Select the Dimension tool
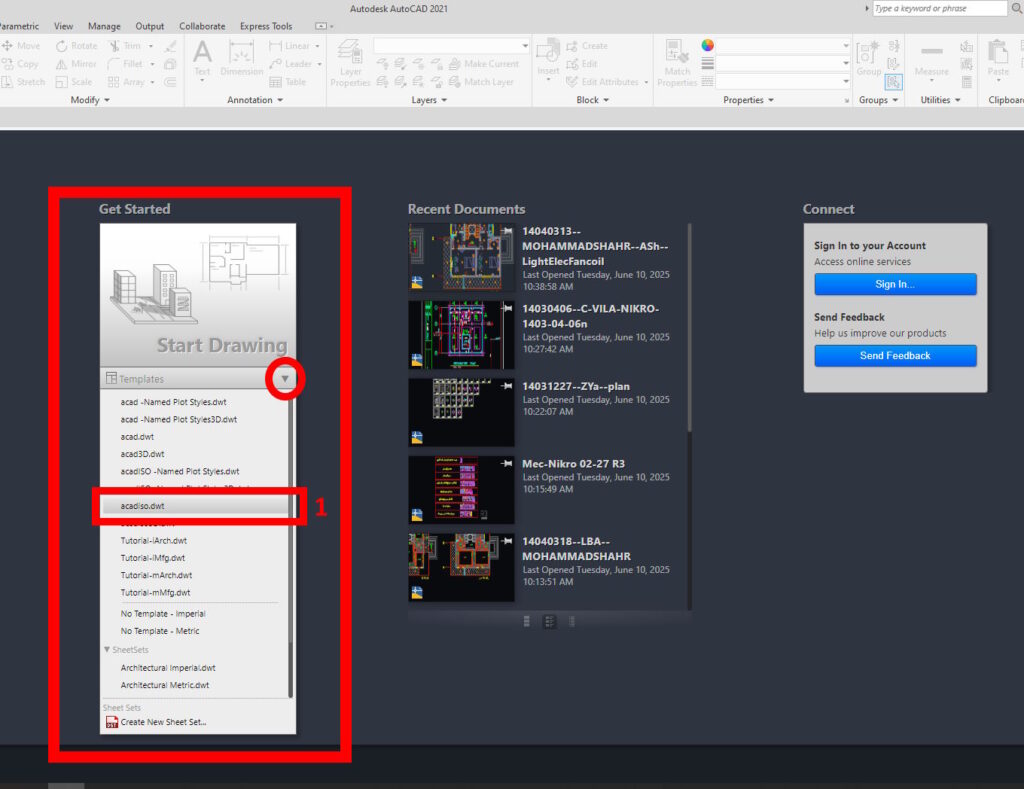 click(x=242, y=59)
